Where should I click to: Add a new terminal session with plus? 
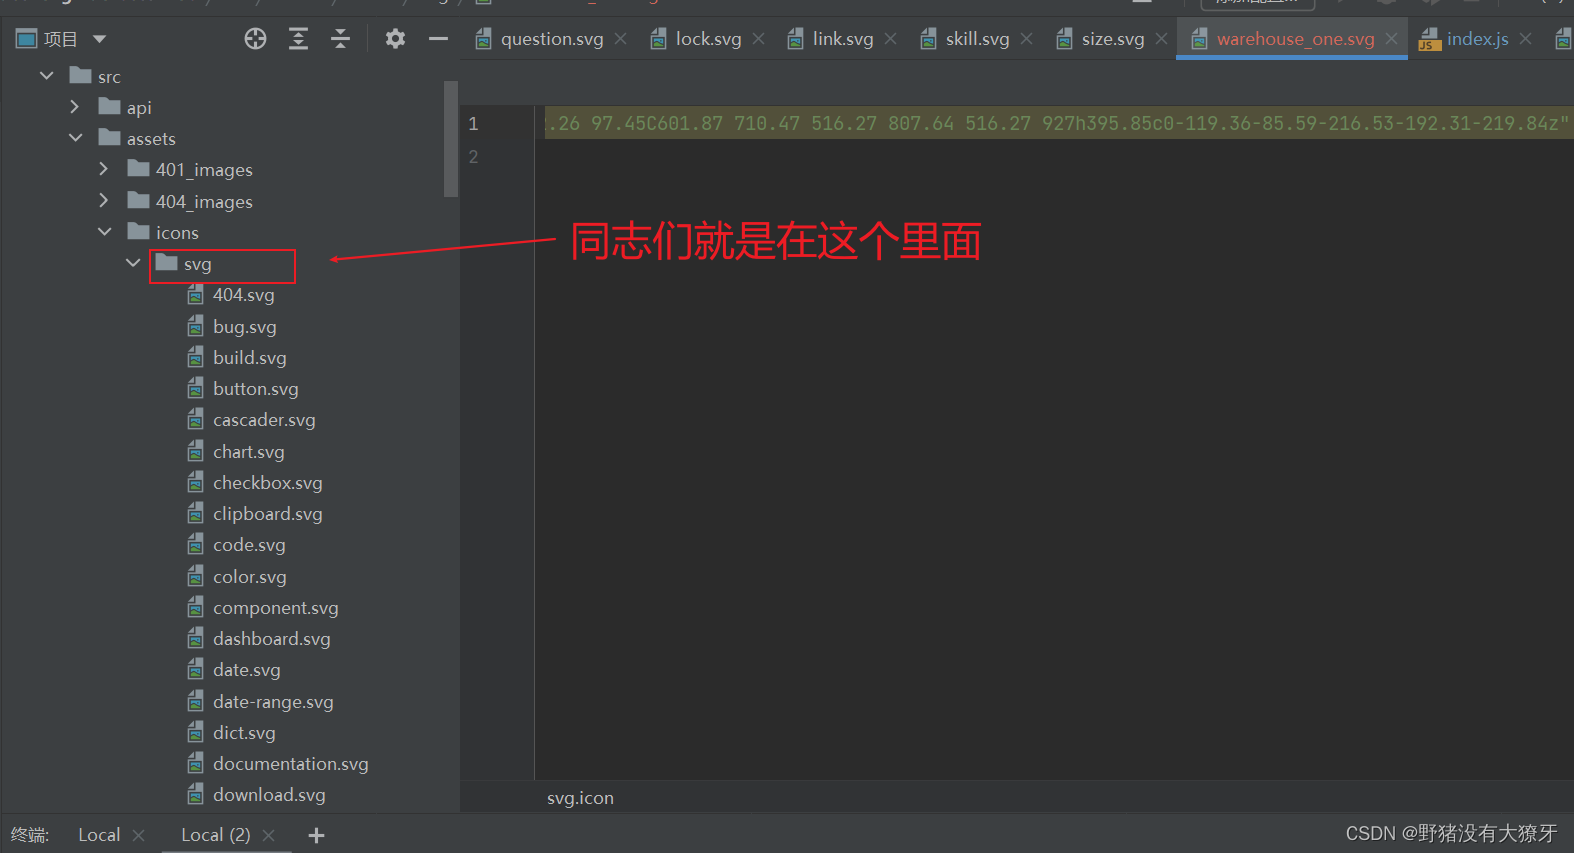(x=316, y=835)
